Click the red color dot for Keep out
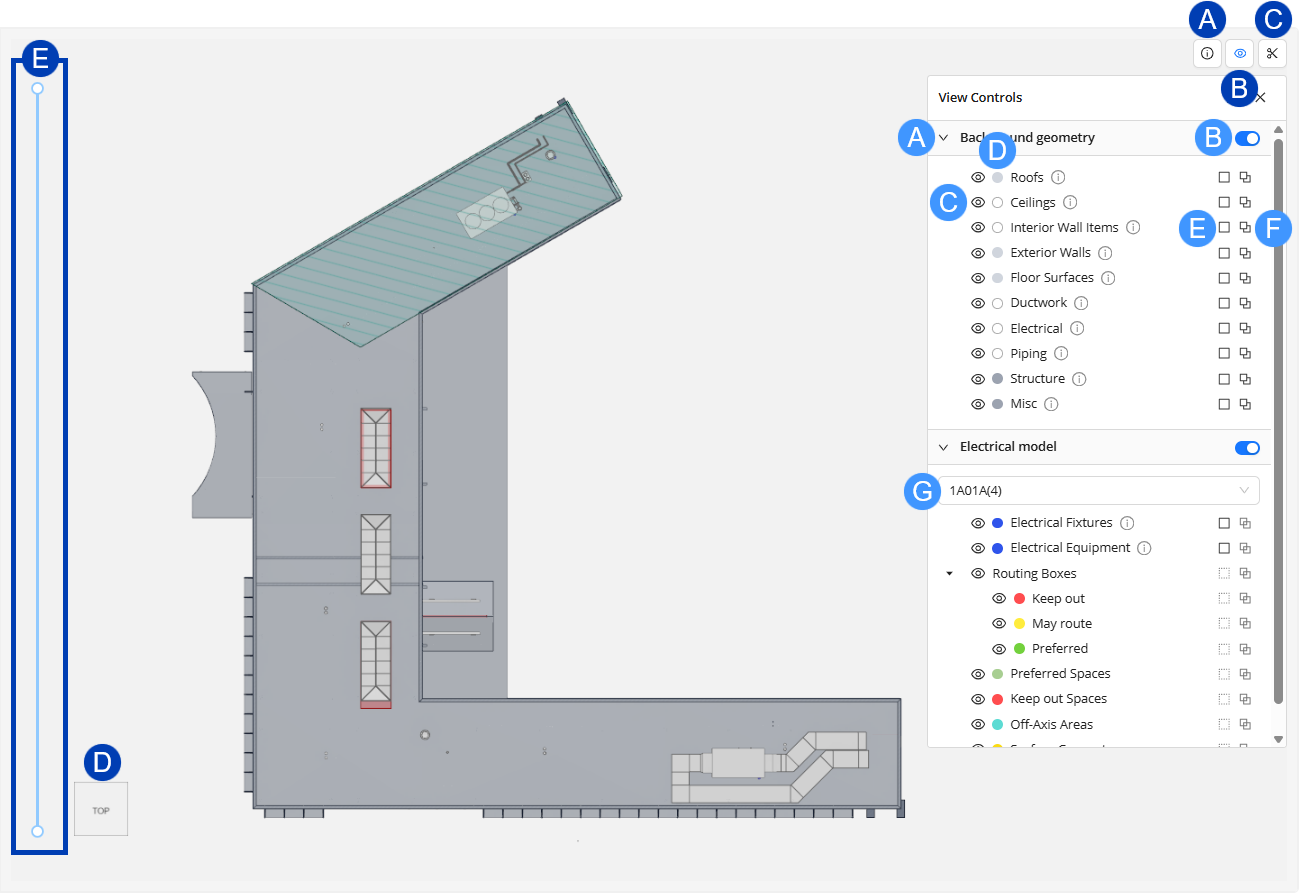Image resolution: width=1299 pixels, height=893 pixels. point(1019,598)
